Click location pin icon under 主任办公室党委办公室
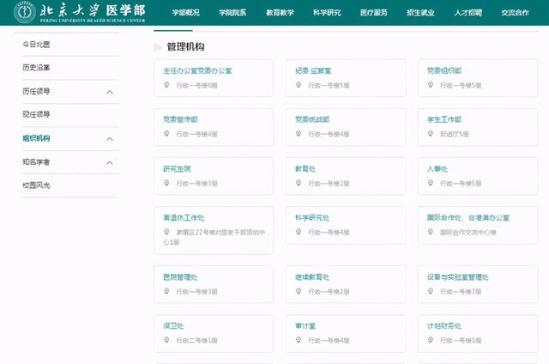Screen dimensions: 549x364 pyautogui.click(x=167, y=85)
